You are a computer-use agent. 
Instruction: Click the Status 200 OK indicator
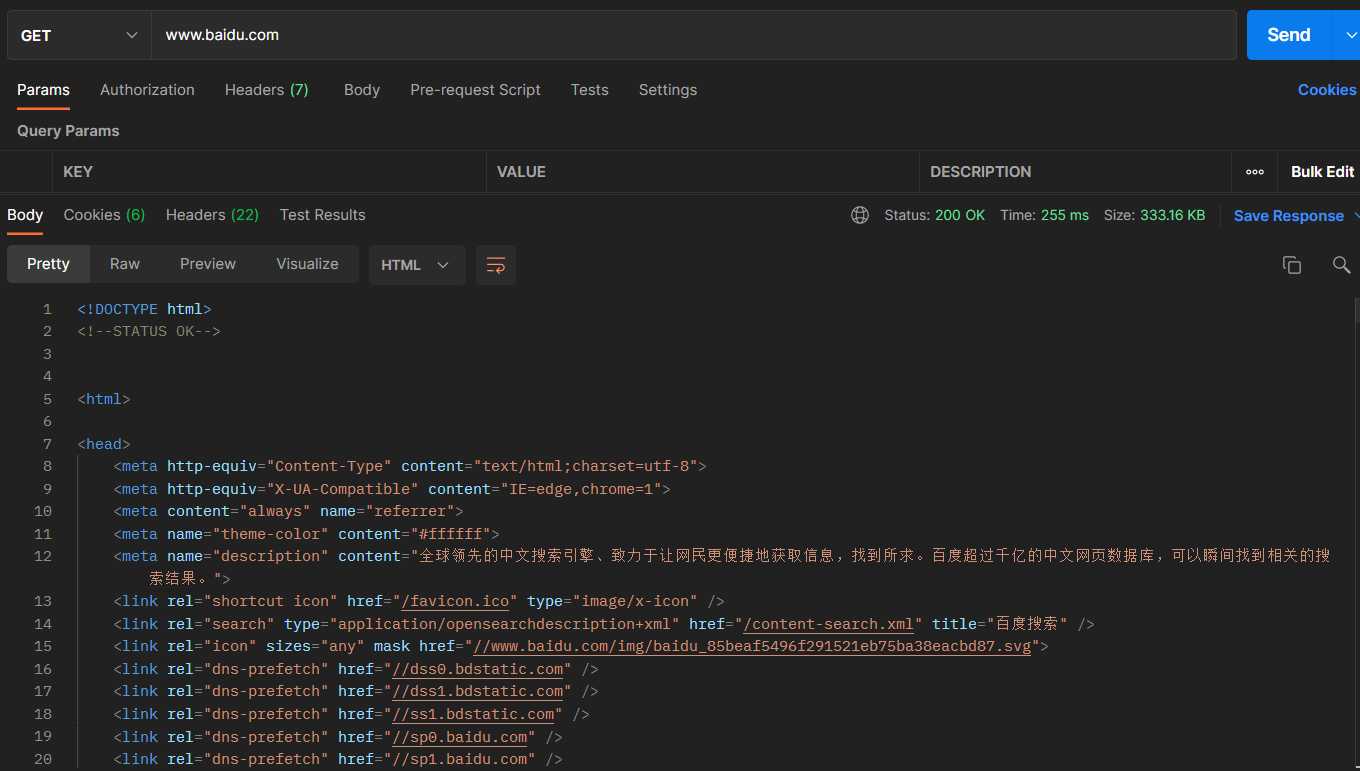[x=934, y=215]
